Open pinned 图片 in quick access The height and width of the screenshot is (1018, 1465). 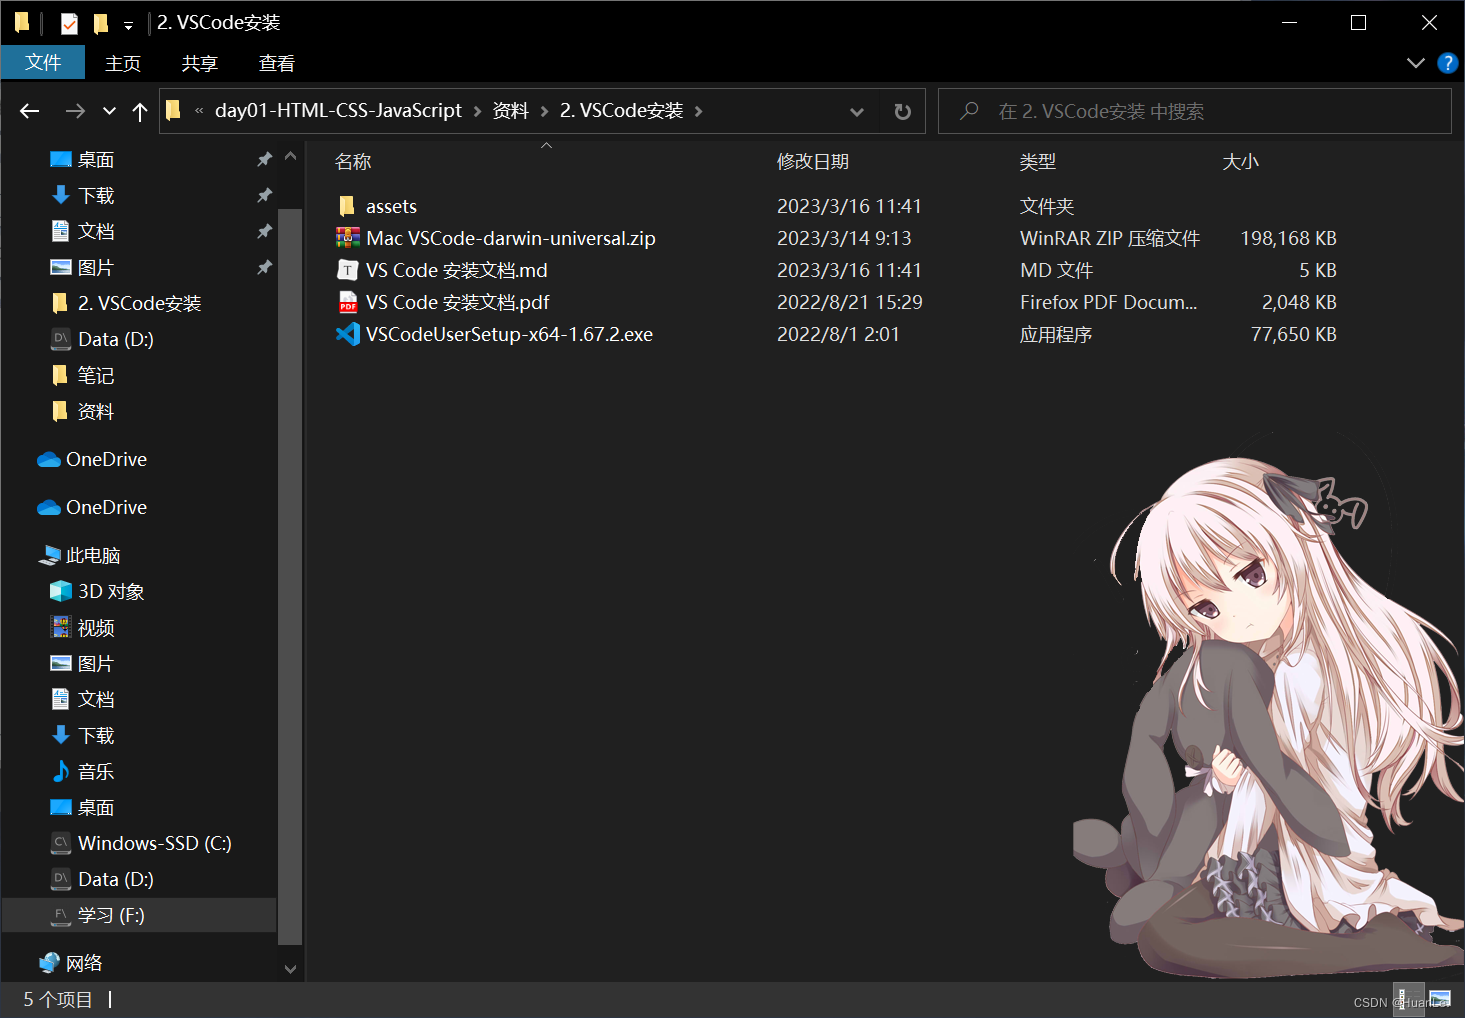[x=96, y=267]
